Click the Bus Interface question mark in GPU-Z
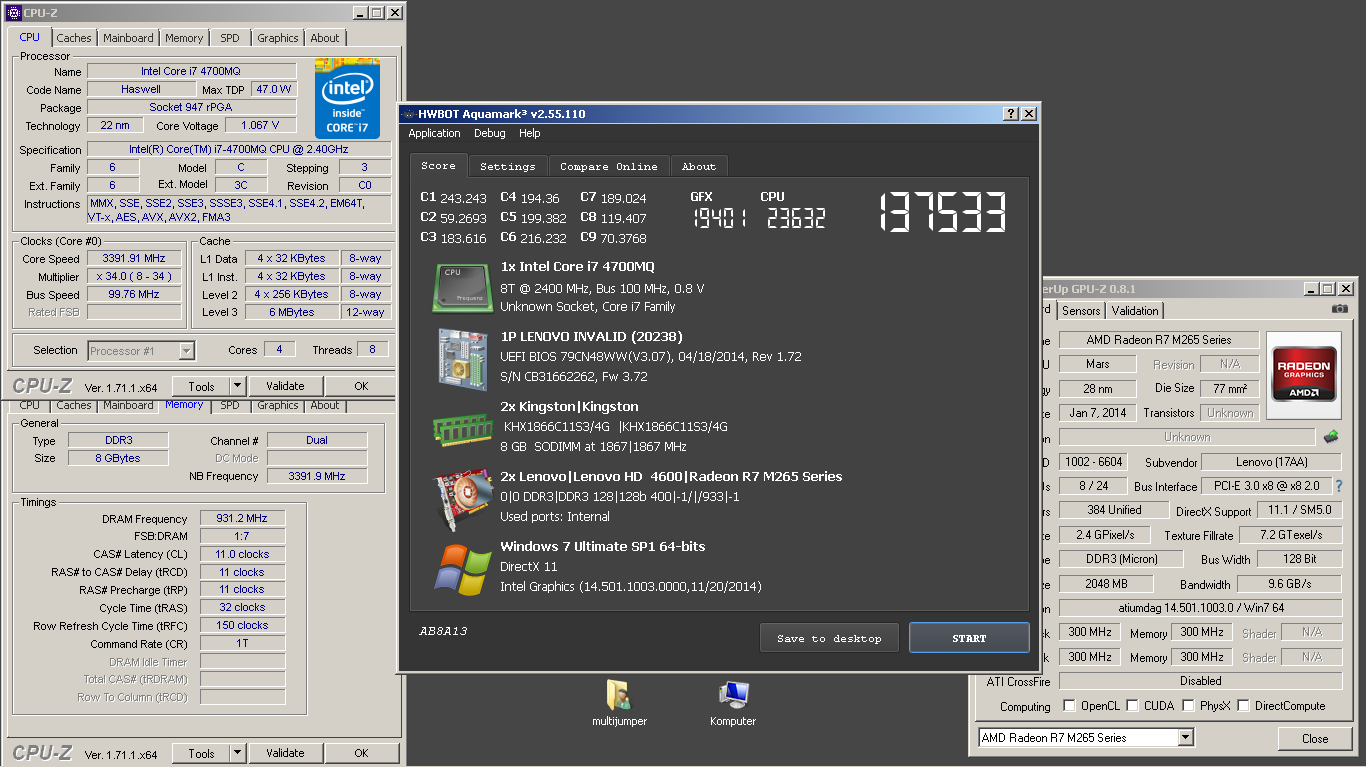The width and height of the screenshot is (1366, 768). coord(1339,486)
